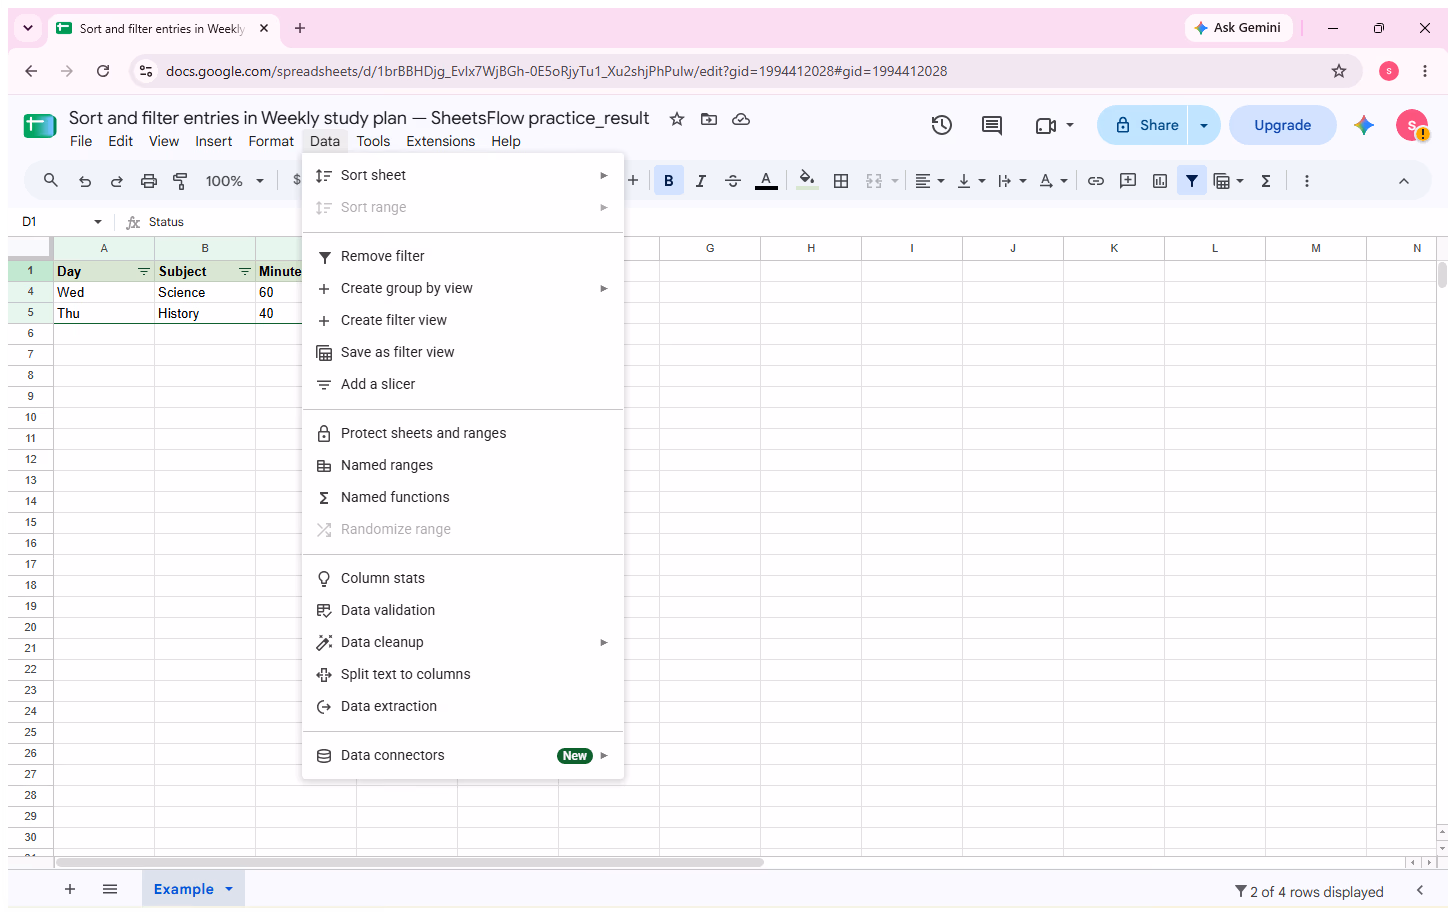This screenshot has height=916, width=1456.
Task: Choose Add a slicer
Action: click(x=462, y=384)
